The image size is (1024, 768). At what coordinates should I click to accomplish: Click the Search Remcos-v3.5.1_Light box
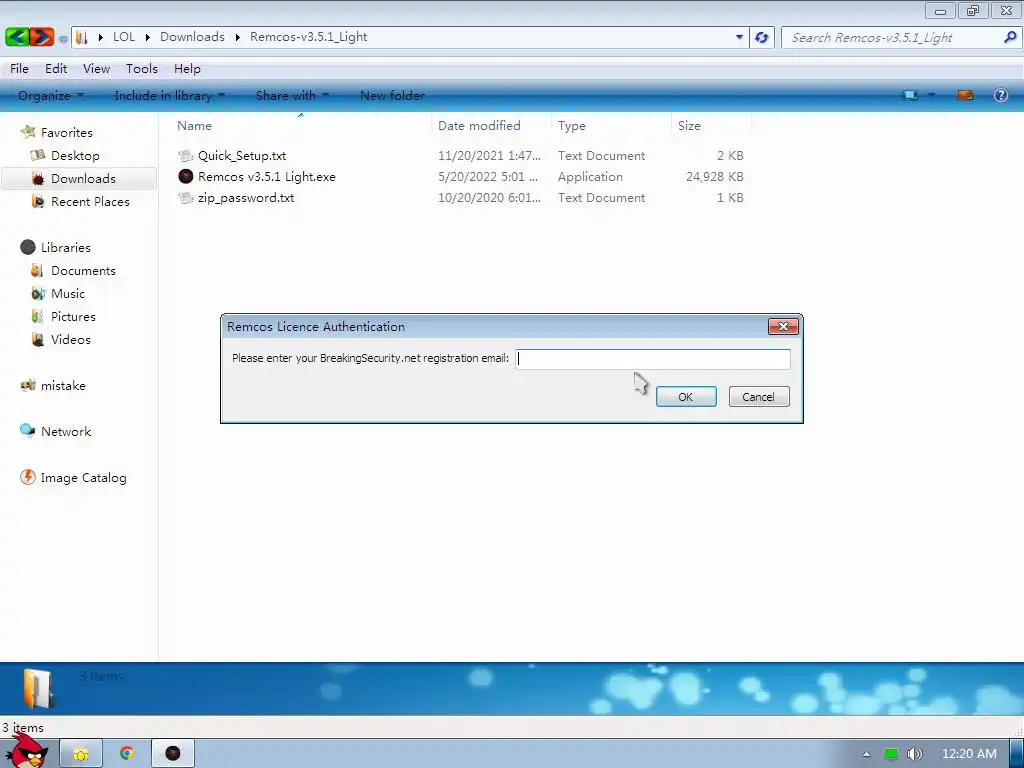[901, 37]
